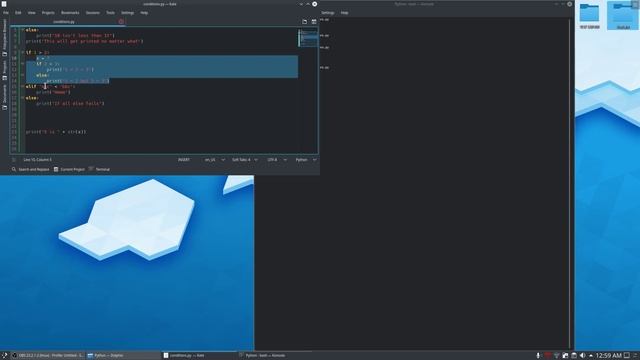
Task: Switch to the Python Dolphin taskbar entry
Action: (123, 356)
